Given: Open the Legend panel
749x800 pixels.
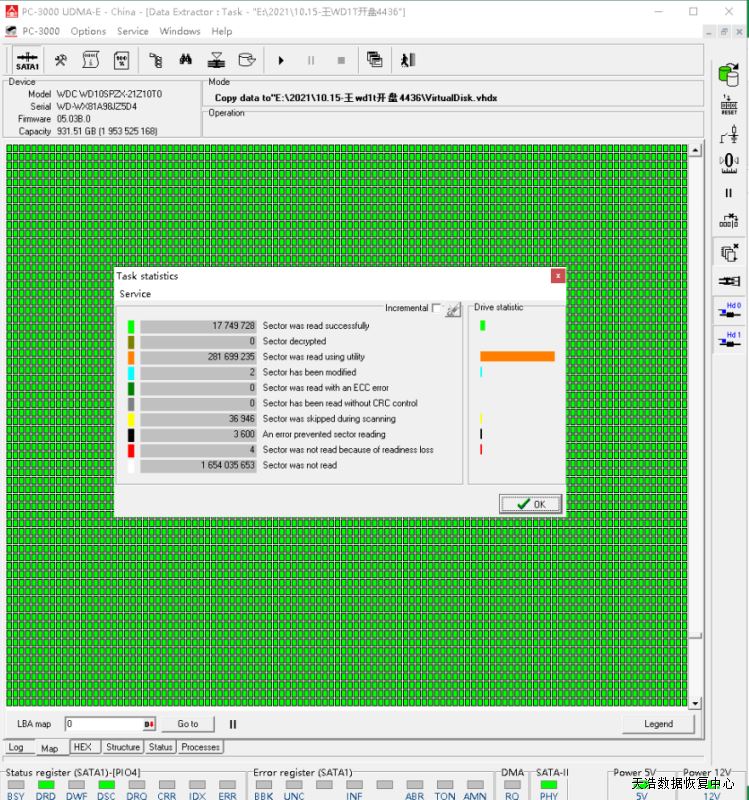Looking at the screenshot, I should 657,724.
